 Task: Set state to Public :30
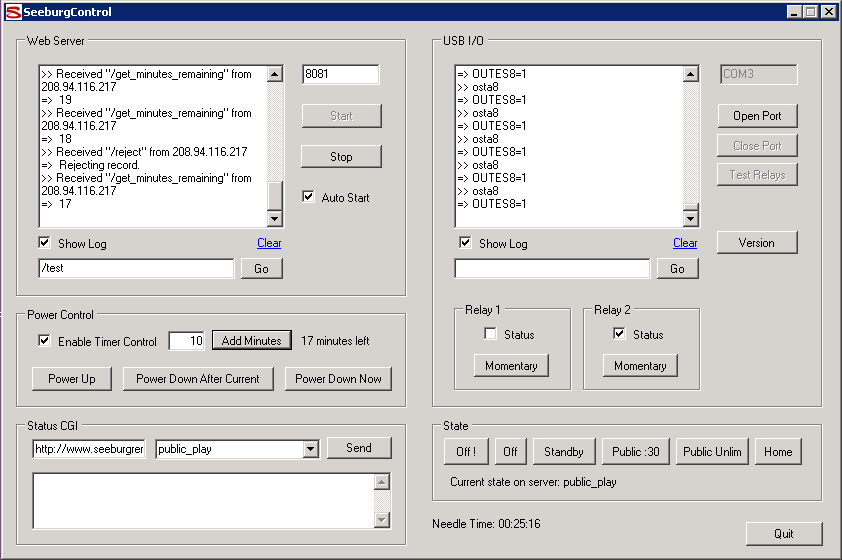tap(636, 452)
